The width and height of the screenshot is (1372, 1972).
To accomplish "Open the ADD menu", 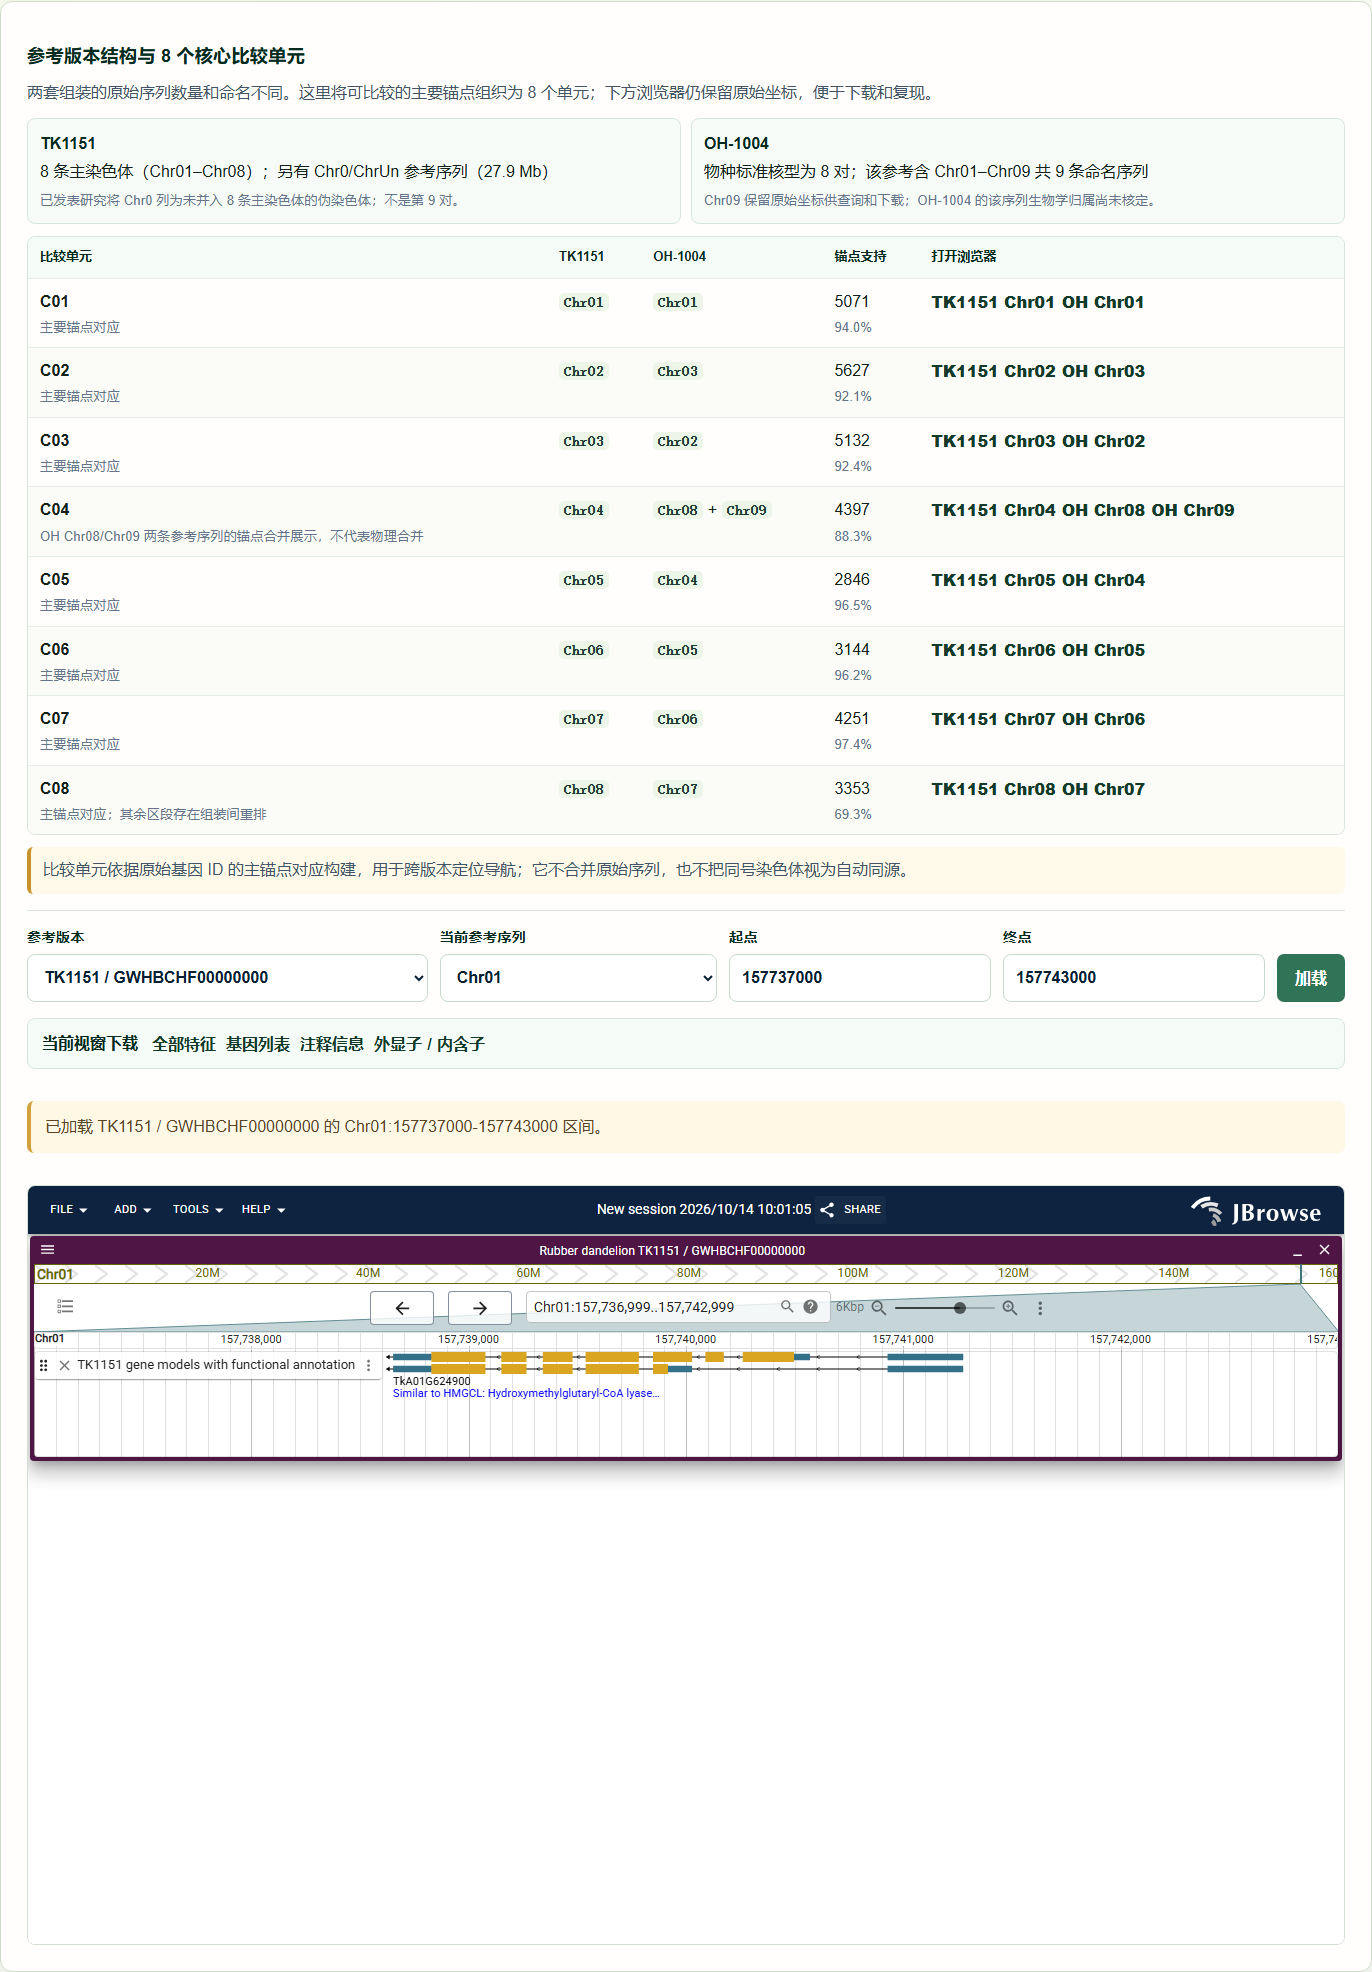I will pos(132,1209).
